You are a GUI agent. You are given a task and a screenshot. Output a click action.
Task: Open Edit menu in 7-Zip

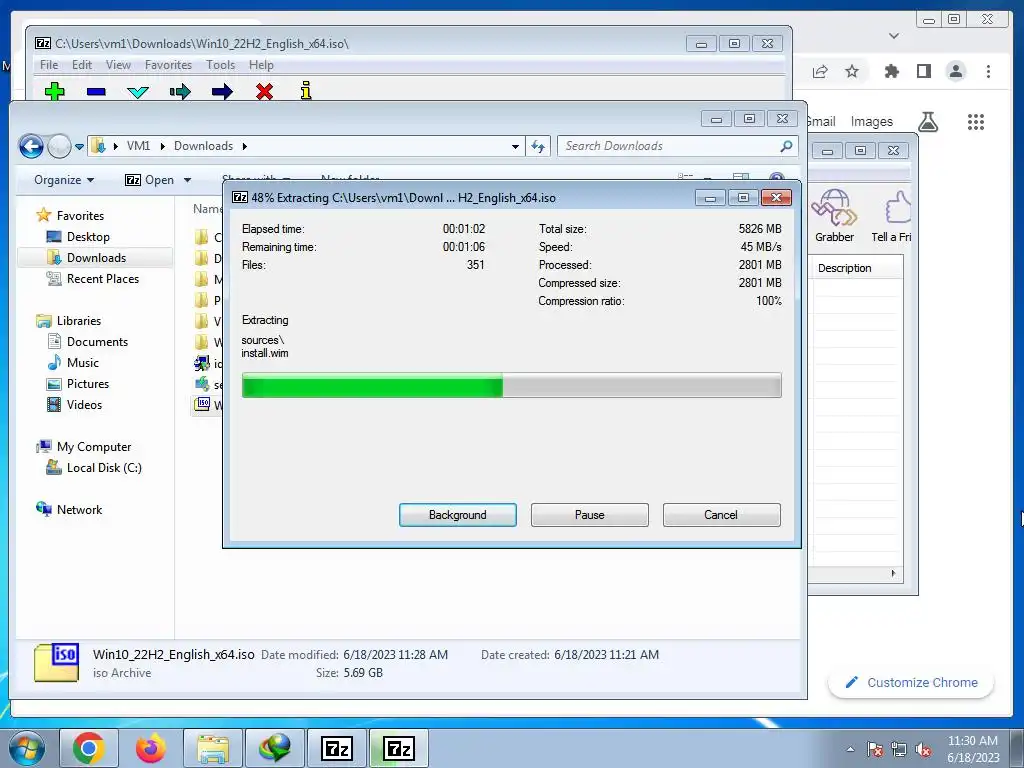[x=82, y=65]
